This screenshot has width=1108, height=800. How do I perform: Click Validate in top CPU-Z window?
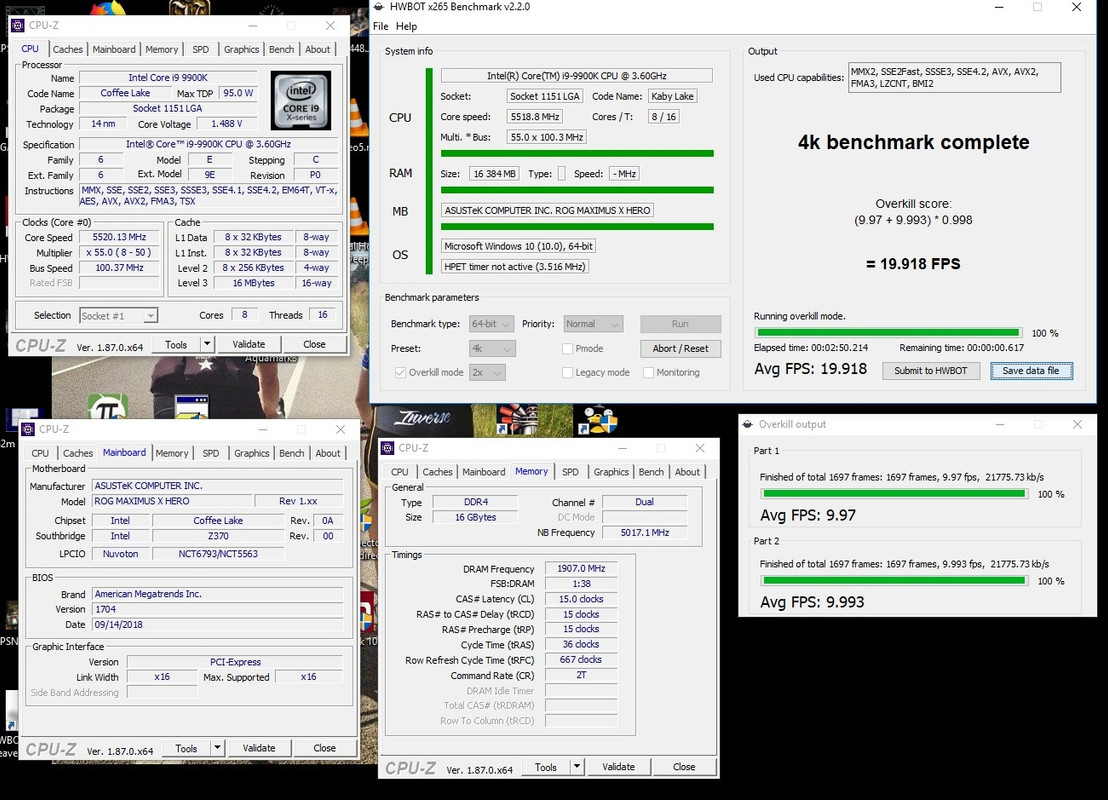249,344
